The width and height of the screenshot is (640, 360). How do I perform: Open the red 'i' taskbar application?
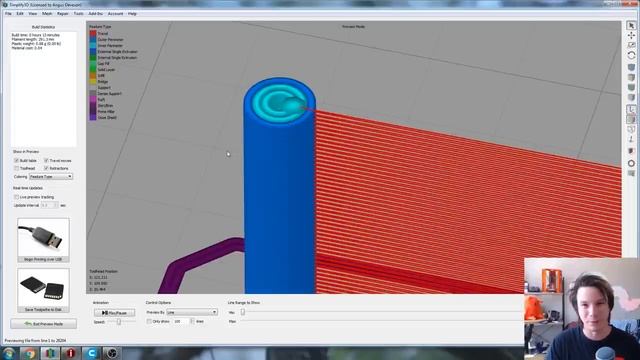(71, 353)
